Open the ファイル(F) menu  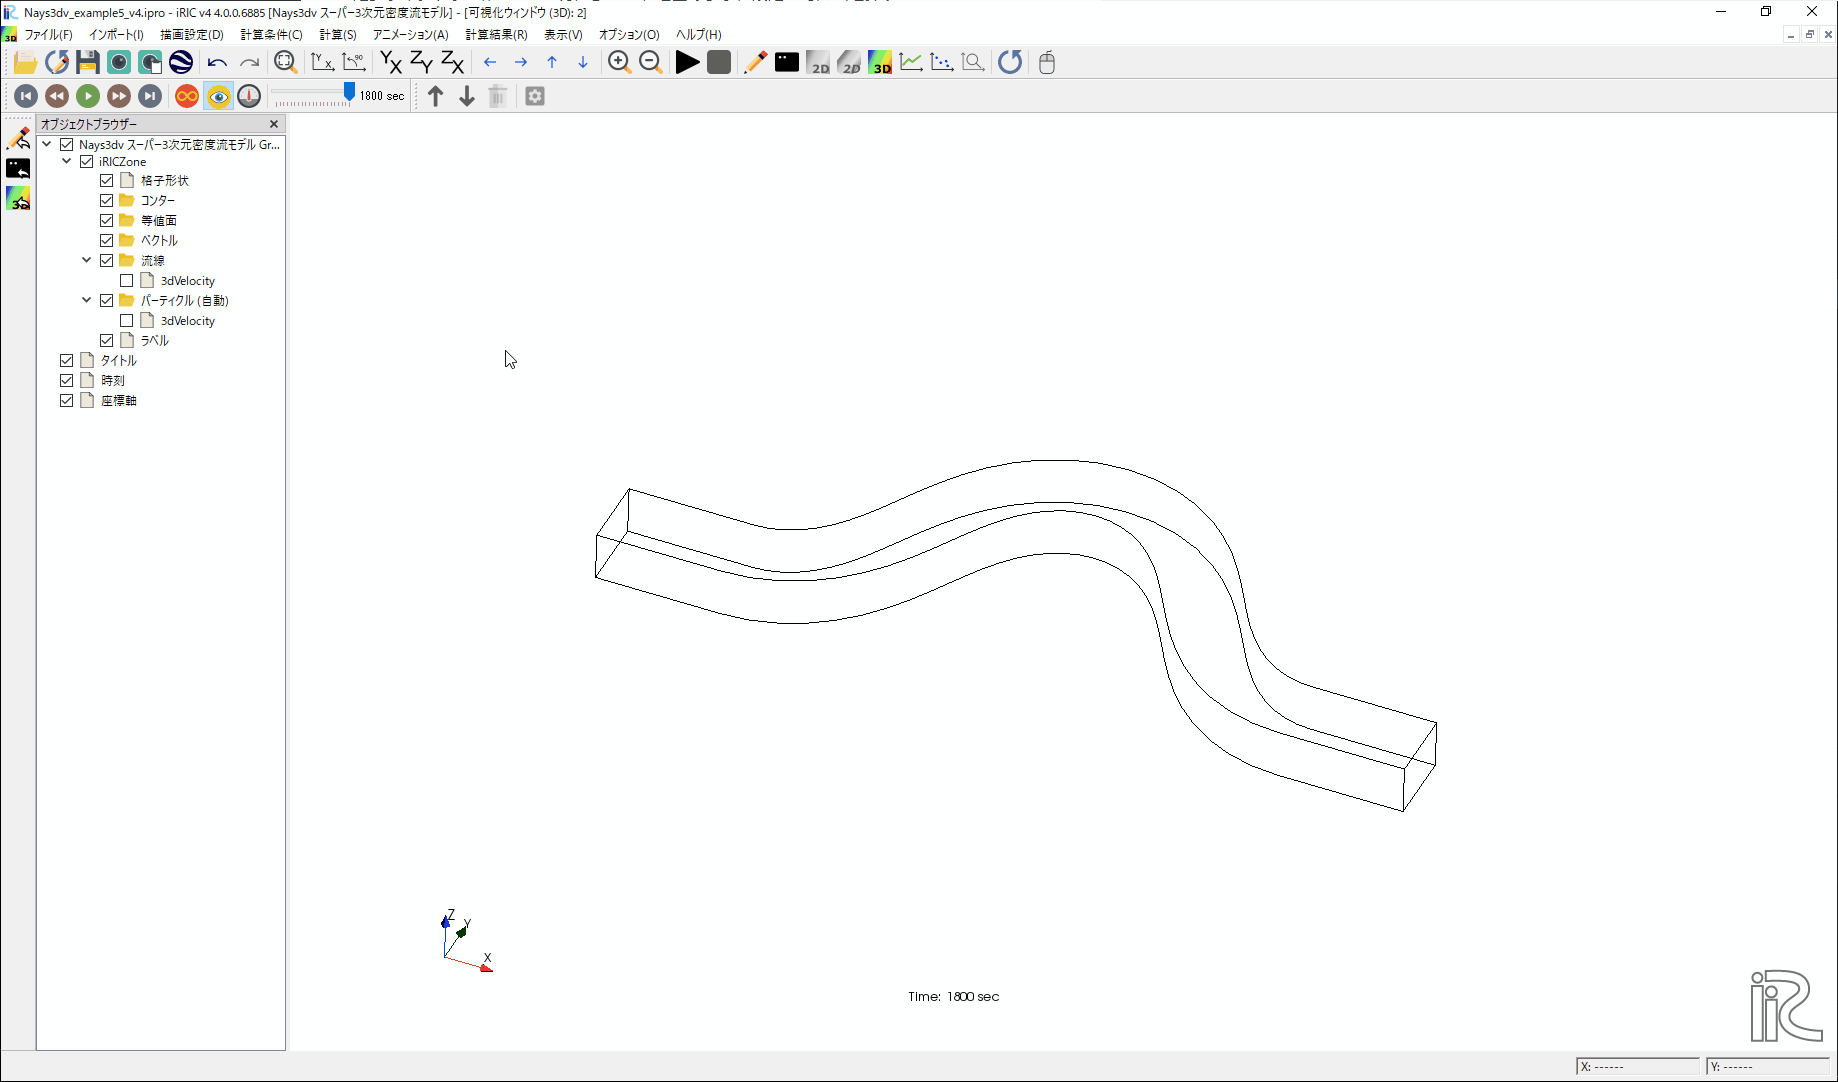click(x=48, y=34)
